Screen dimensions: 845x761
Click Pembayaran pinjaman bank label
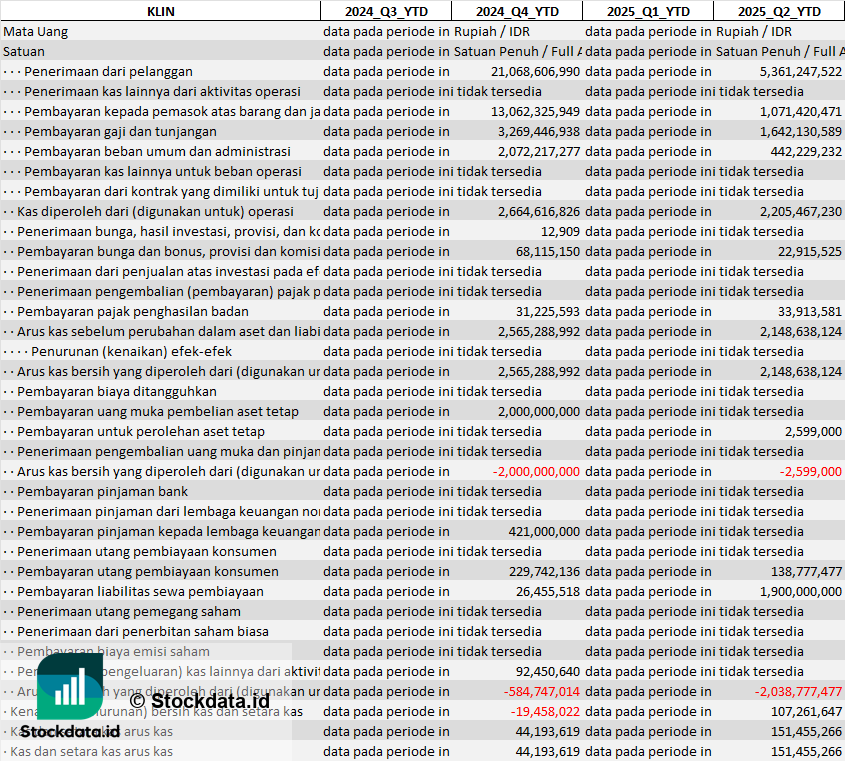pos(102,491)
